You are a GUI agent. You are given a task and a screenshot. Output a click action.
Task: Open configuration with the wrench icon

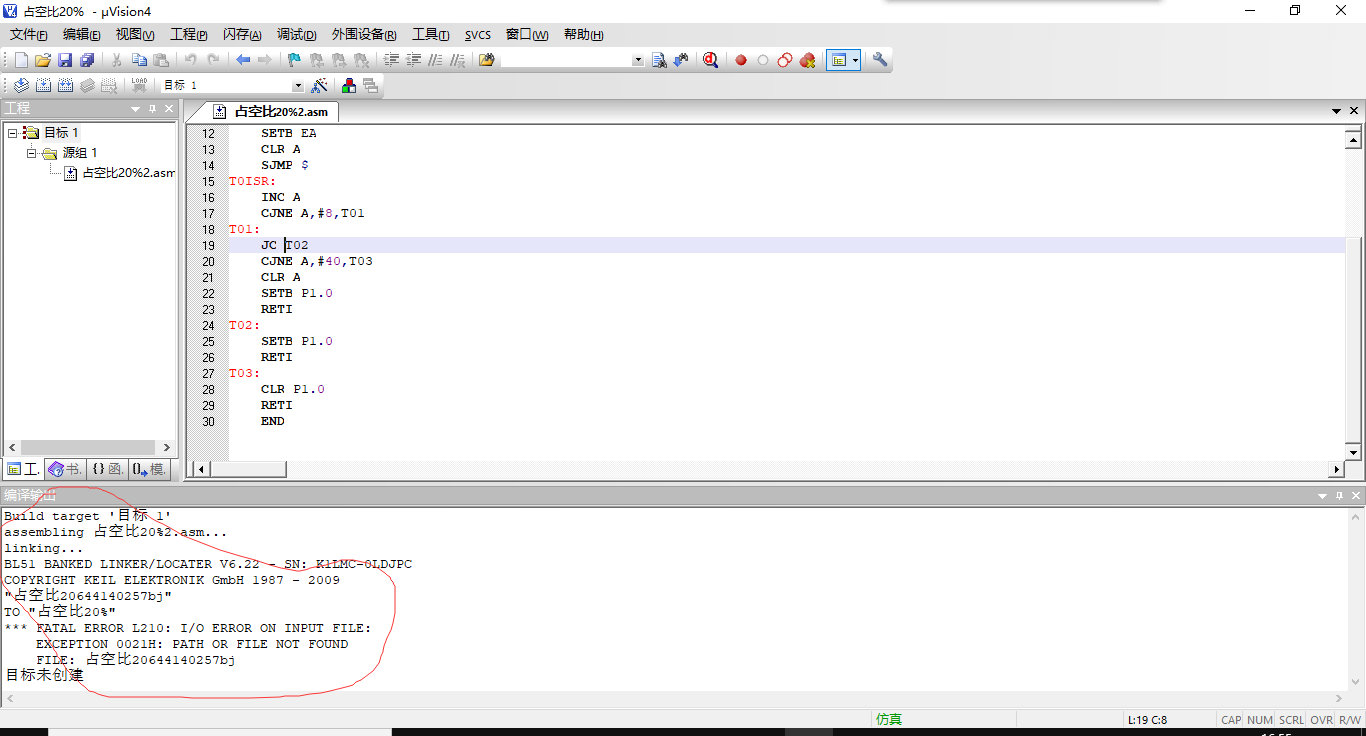tap(880, 60)
